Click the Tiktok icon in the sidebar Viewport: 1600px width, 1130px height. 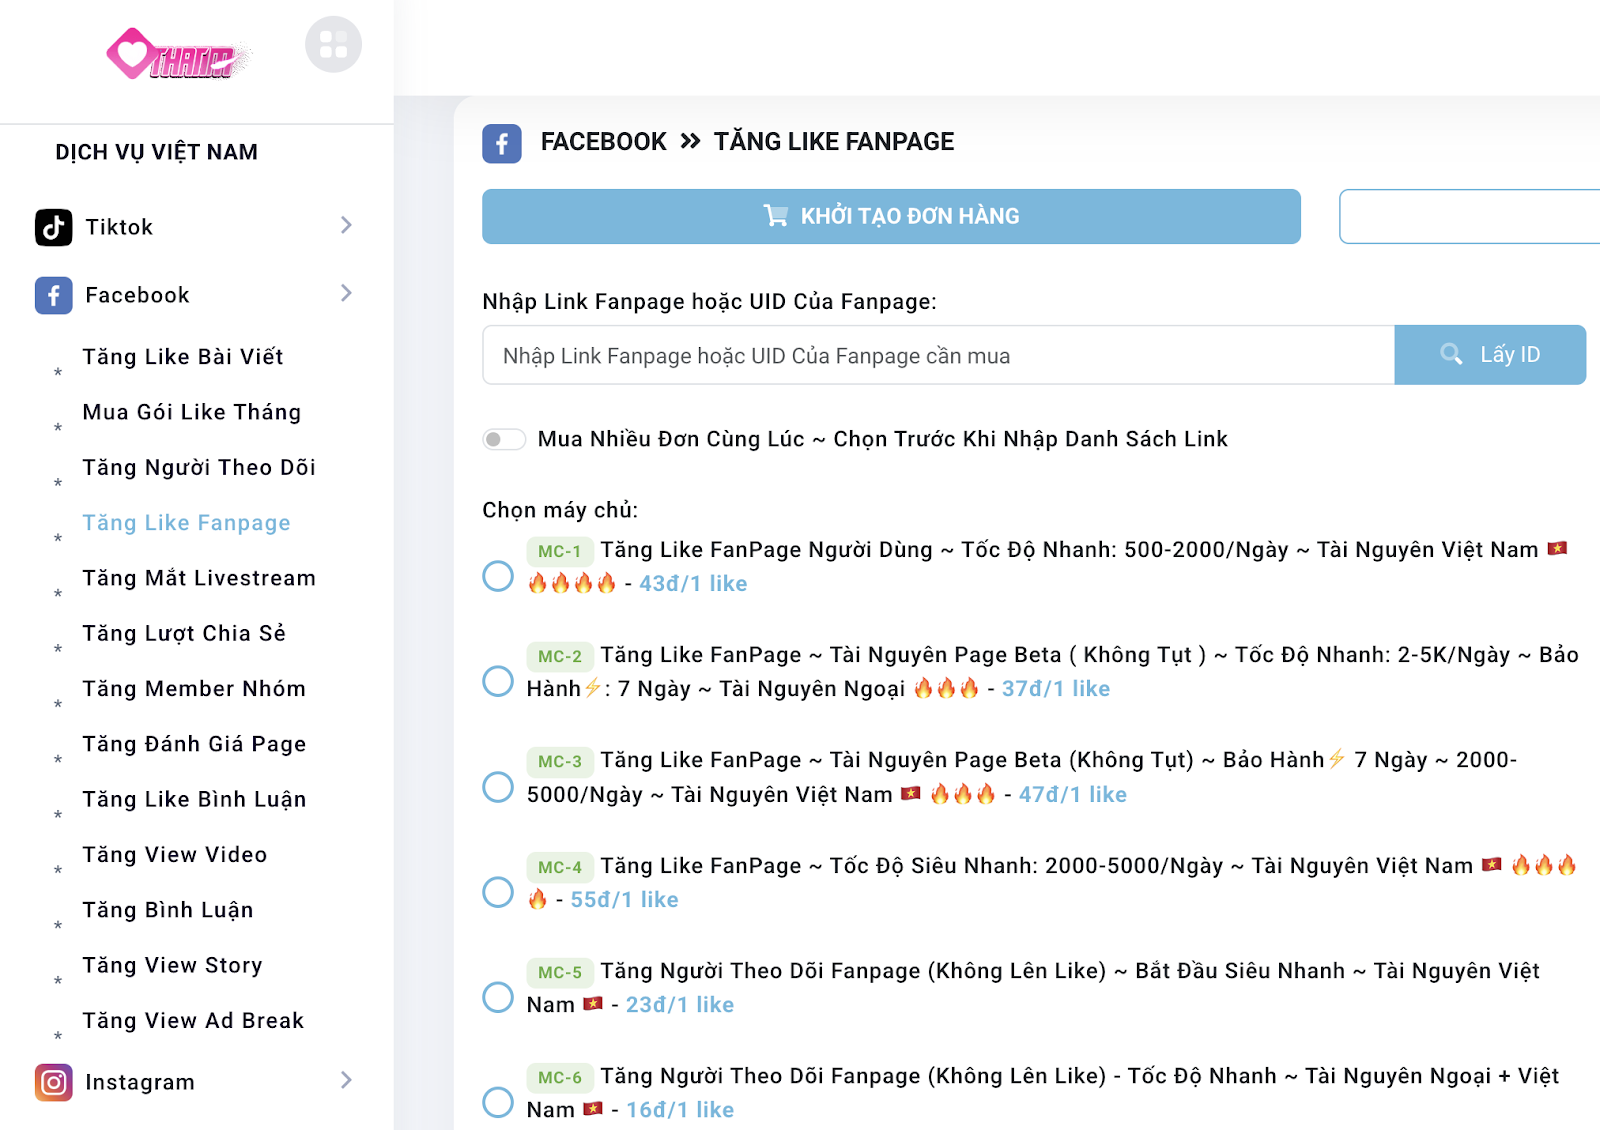pos(54,227)
